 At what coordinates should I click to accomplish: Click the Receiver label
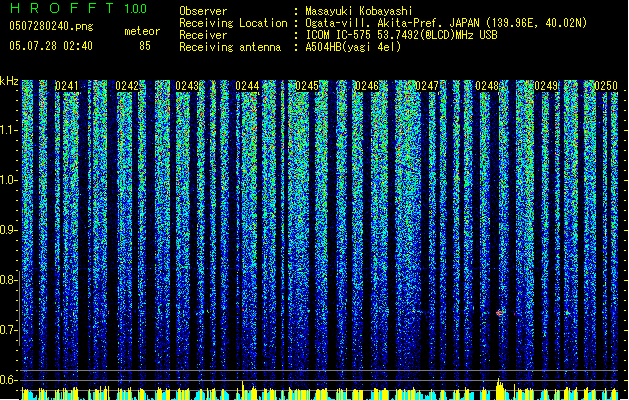coord(203,35)
